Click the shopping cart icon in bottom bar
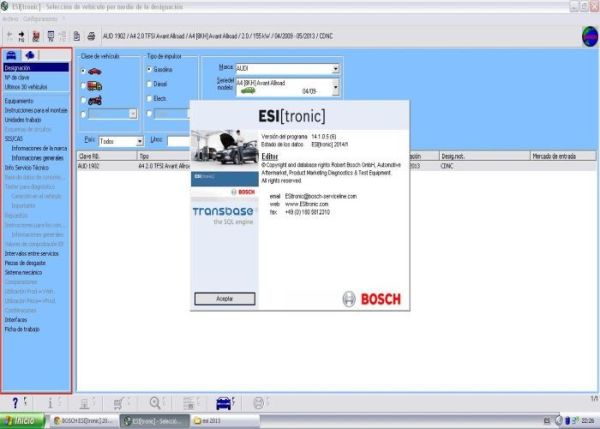Image resolution: width=600 pixels, height=429 pixels. 119,403
